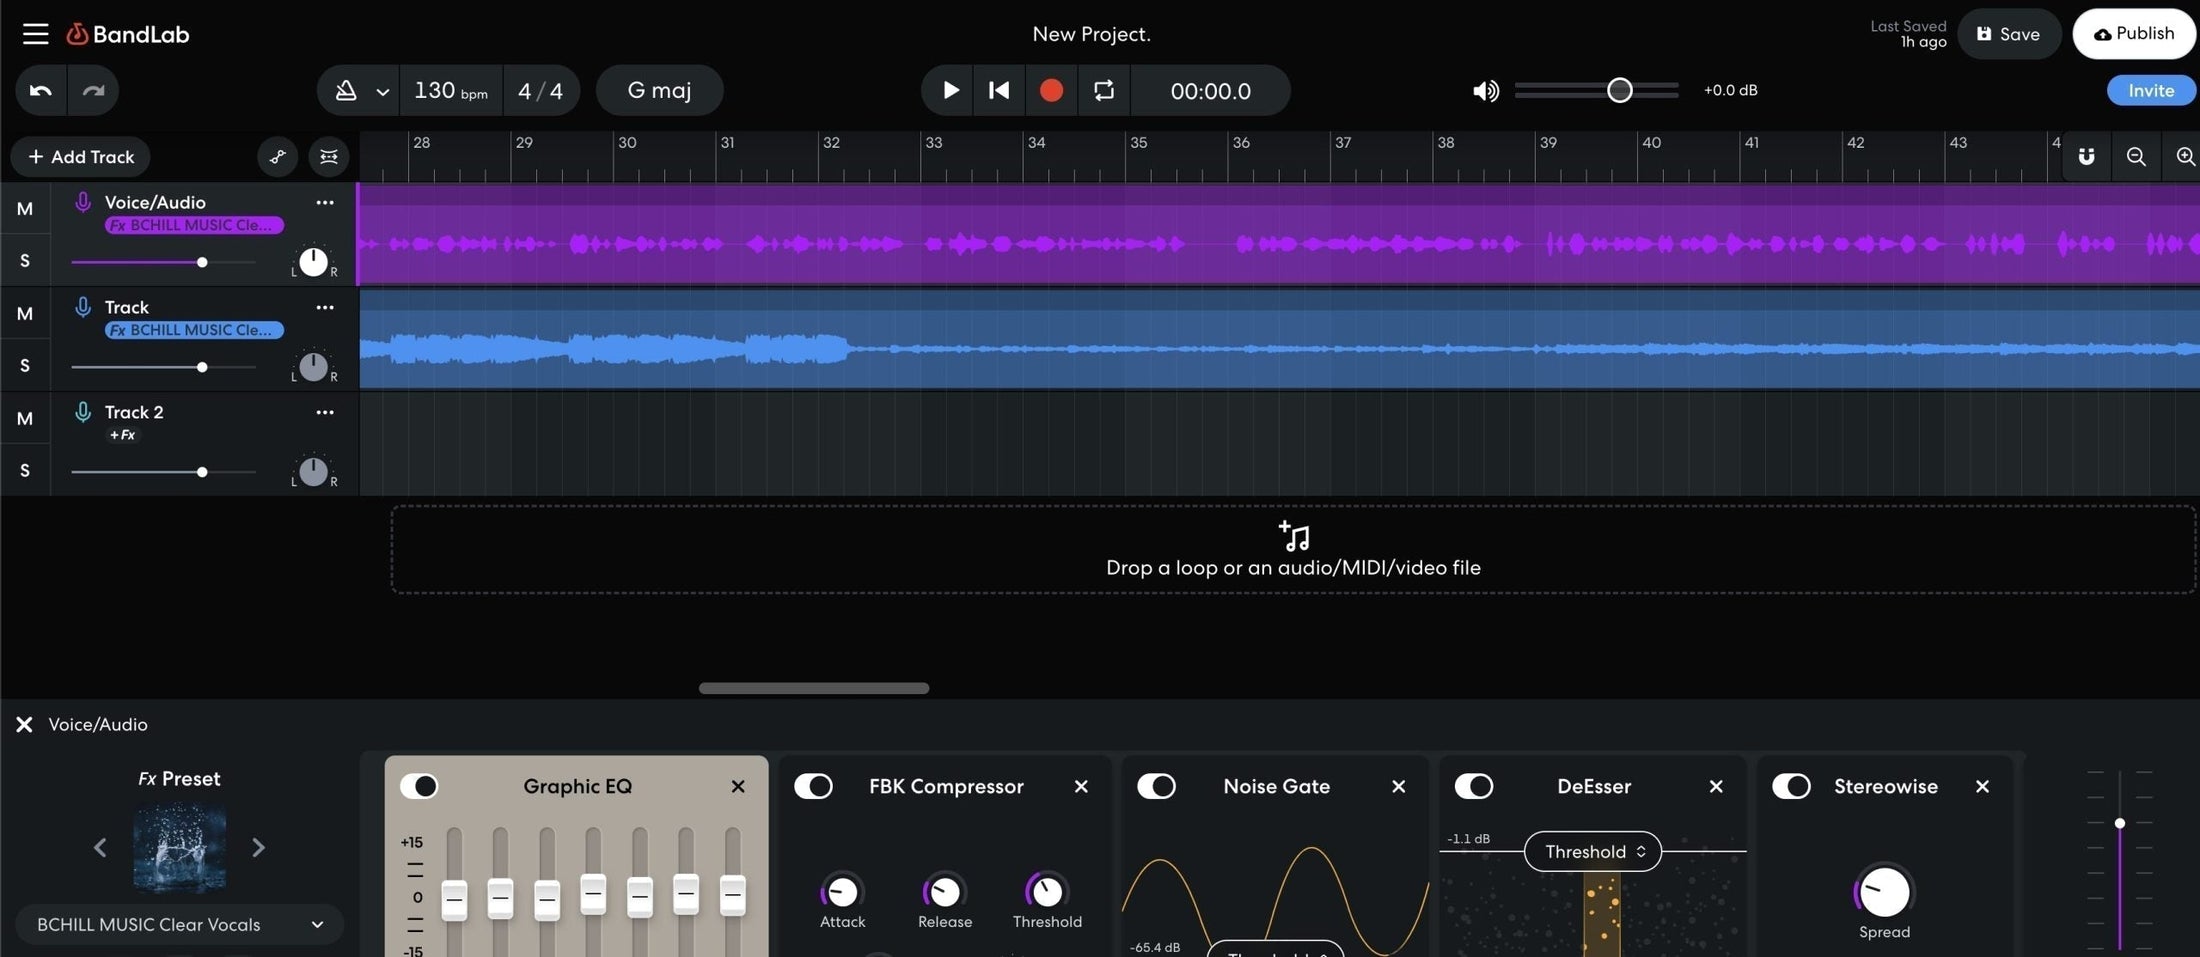Image resolution: width=2200 pixels, height=957 pixels.
Task: Open the options menu for Track 2
Action: [324, 411]
